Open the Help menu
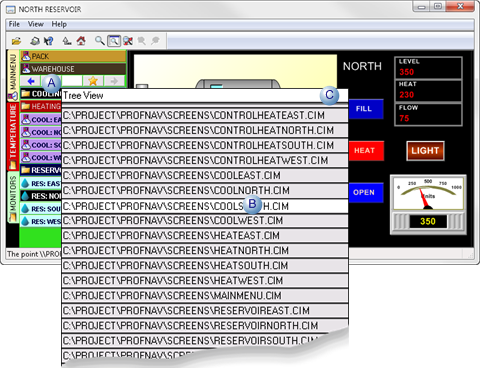The height and width of the screenshot is (368, 480). click(x=59, y=24)
